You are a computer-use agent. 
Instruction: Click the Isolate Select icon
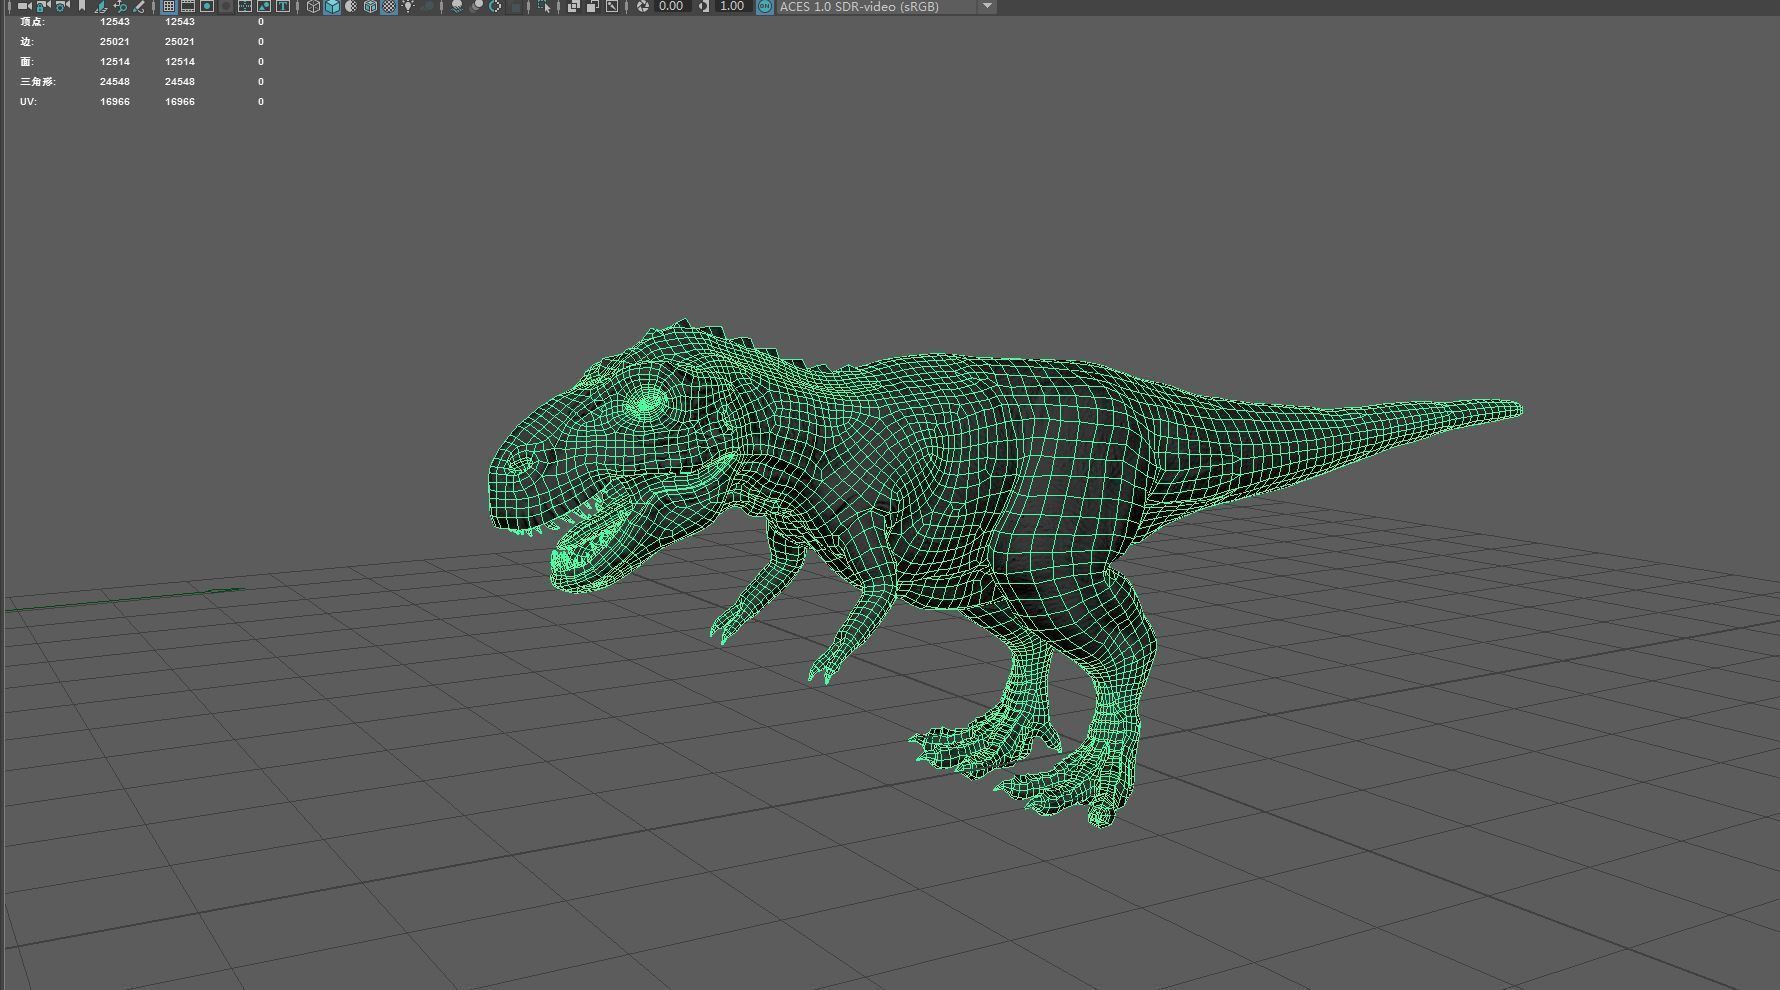pos(544,6)
